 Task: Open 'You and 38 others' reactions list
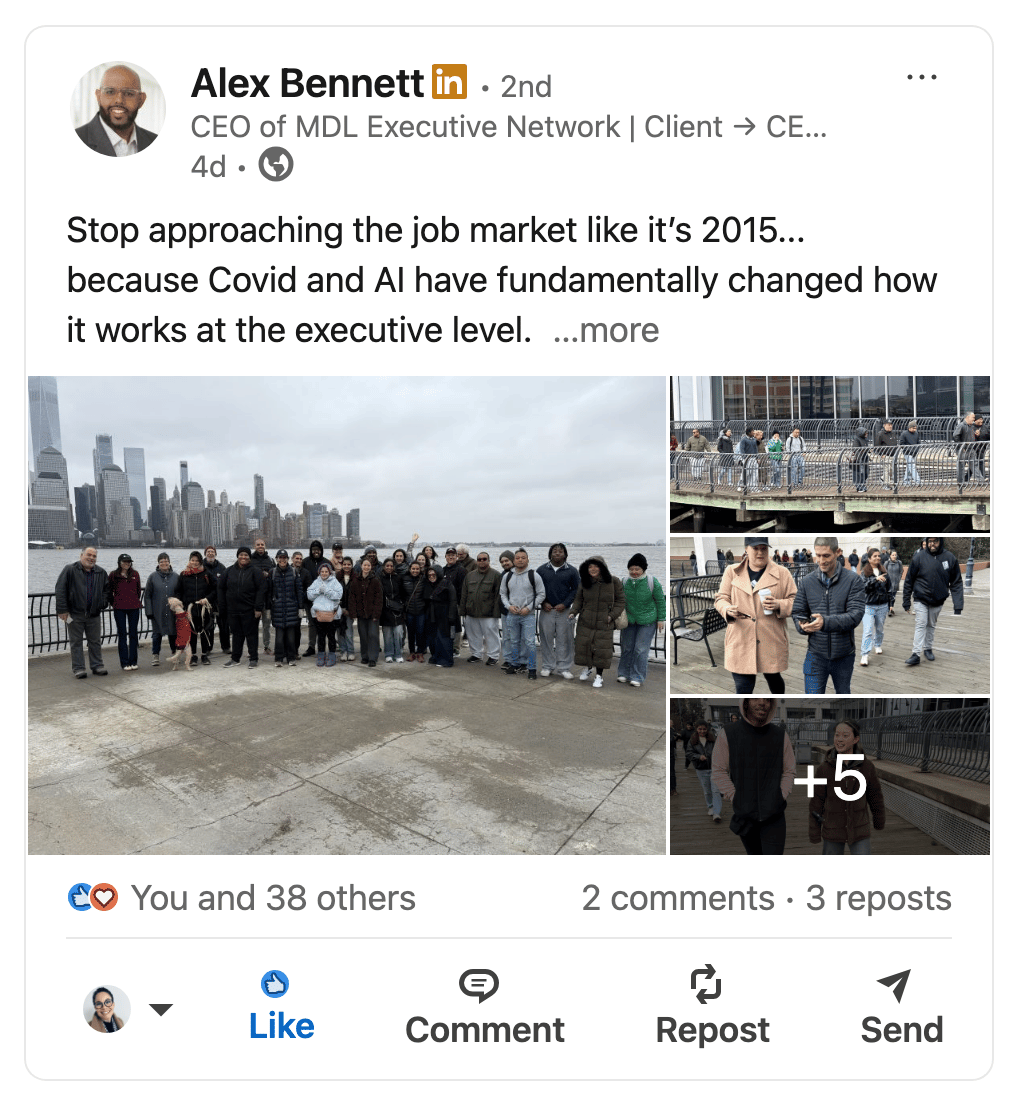coord(273,898)
